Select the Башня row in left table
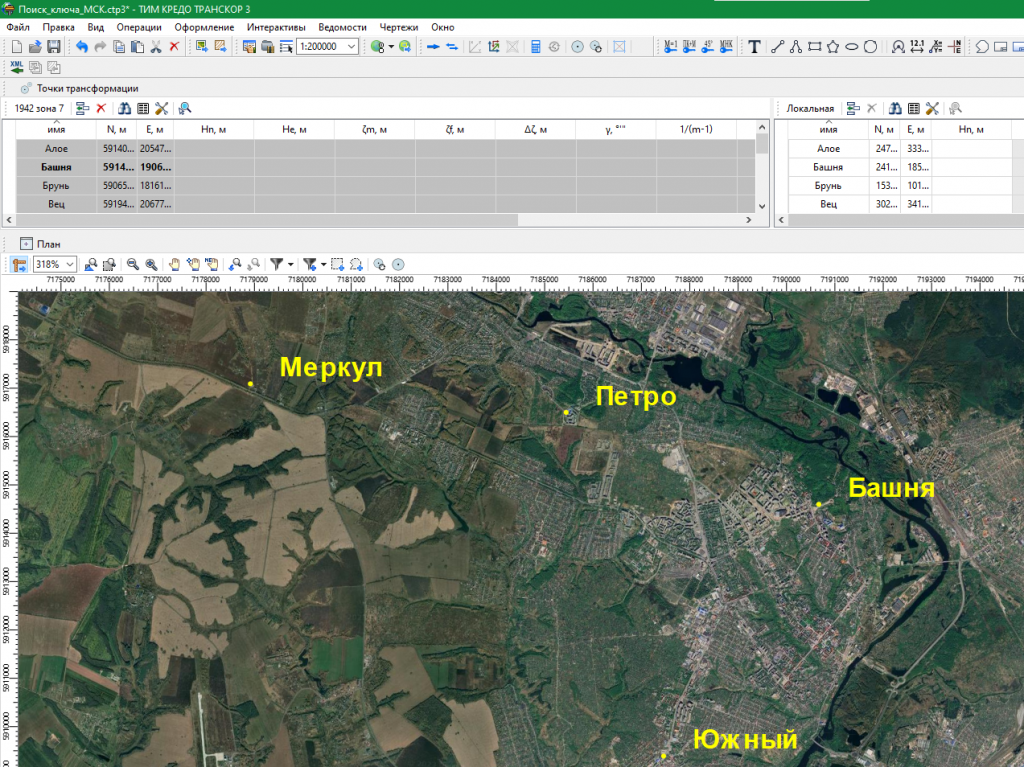Image resolution: width=1024 pixels, height=767 pixels. (x=56, y=167)
